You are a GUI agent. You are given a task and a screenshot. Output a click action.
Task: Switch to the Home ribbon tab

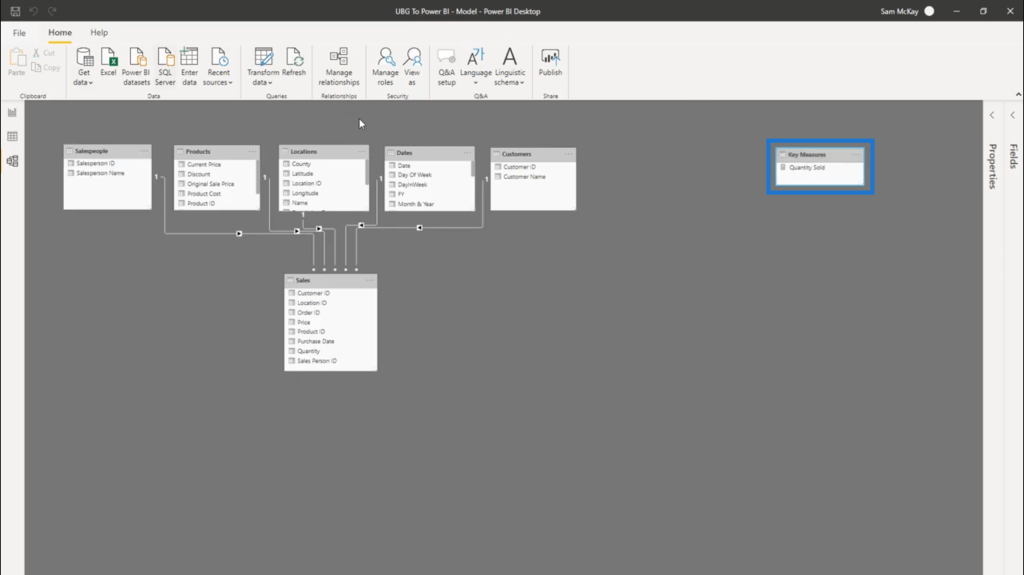tap(59, 33)
